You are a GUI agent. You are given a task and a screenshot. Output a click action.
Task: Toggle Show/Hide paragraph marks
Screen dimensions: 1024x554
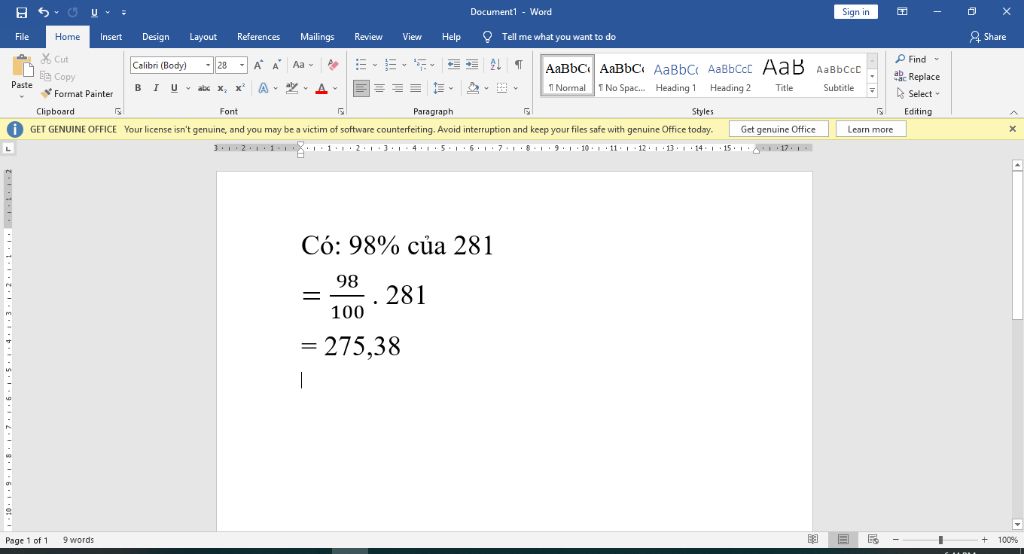[519, 65]
